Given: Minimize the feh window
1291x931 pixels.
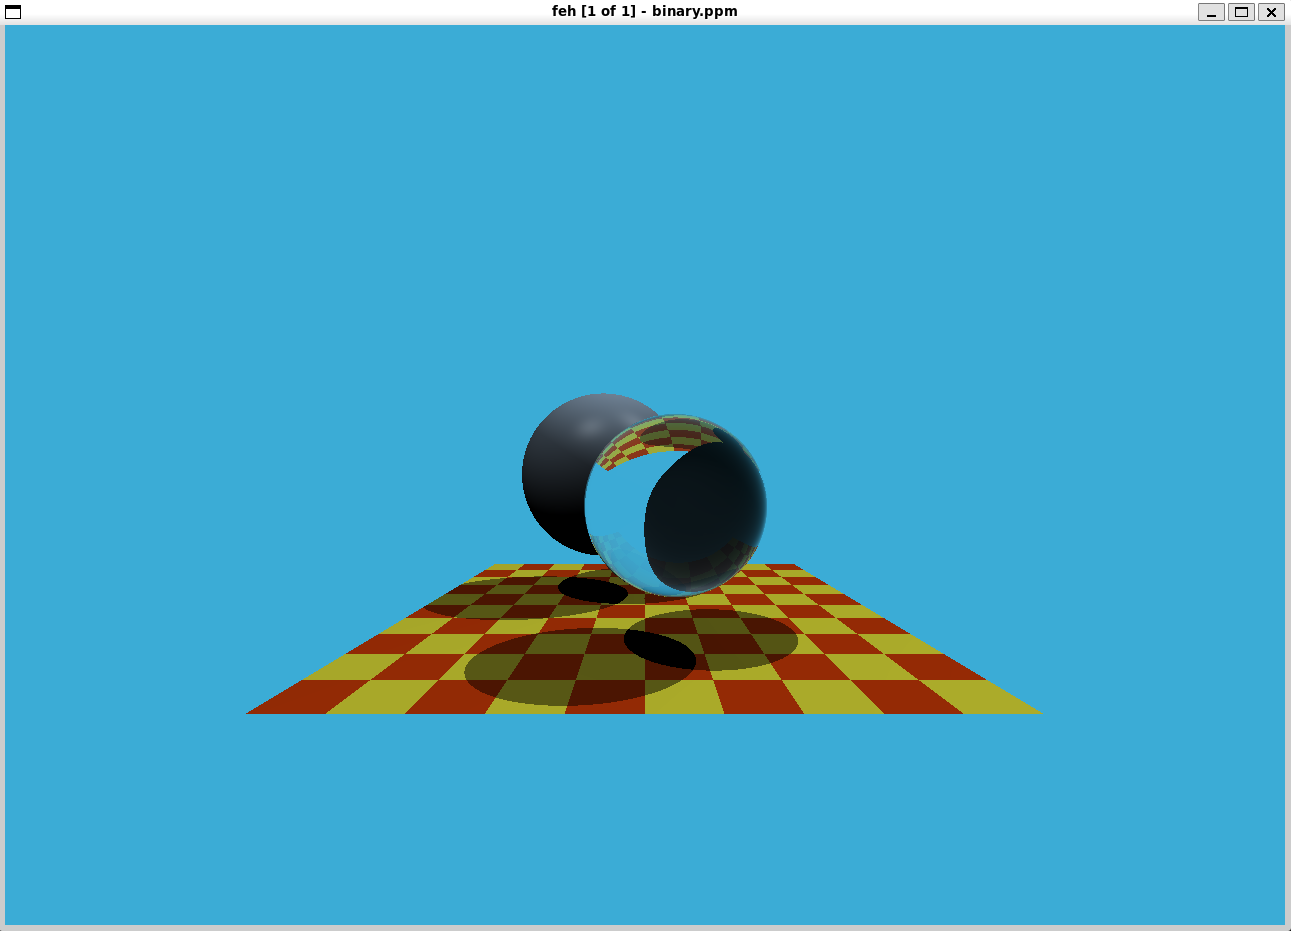Looking at the screenshot, I should click(x=1211, y=12).
